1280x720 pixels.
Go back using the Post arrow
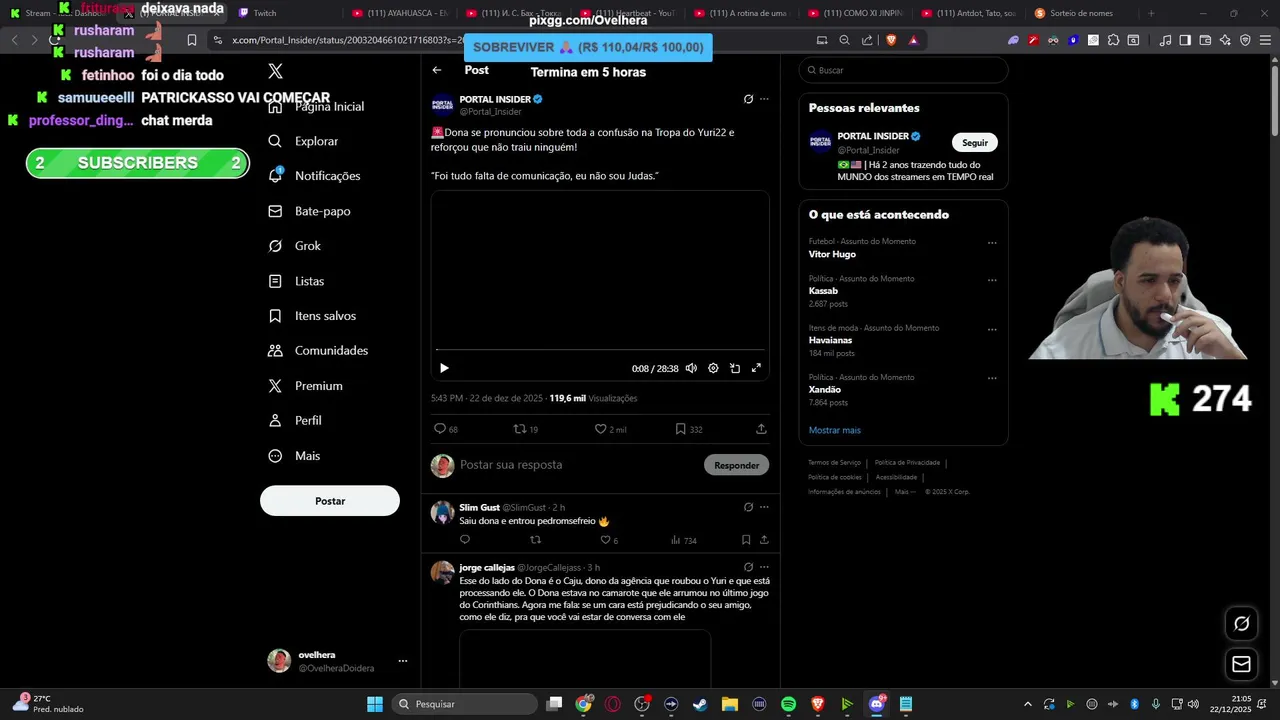coord(437,70)
